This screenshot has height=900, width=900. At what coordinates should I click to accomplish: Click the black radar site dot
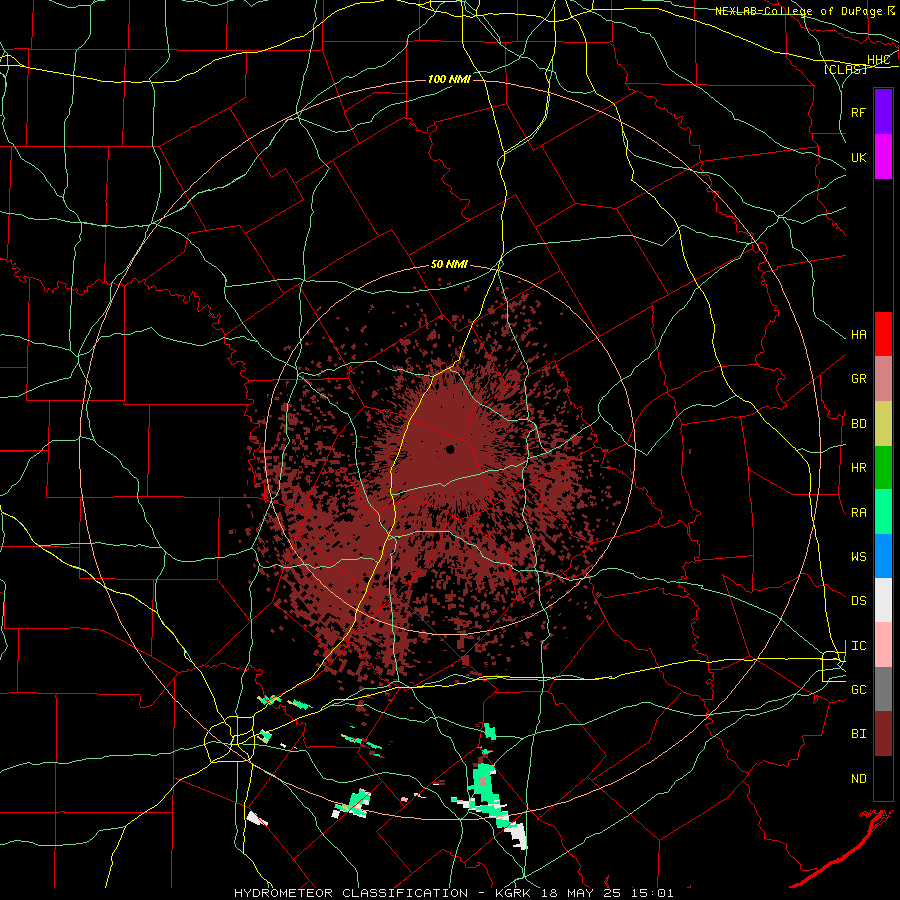[450, 449]
